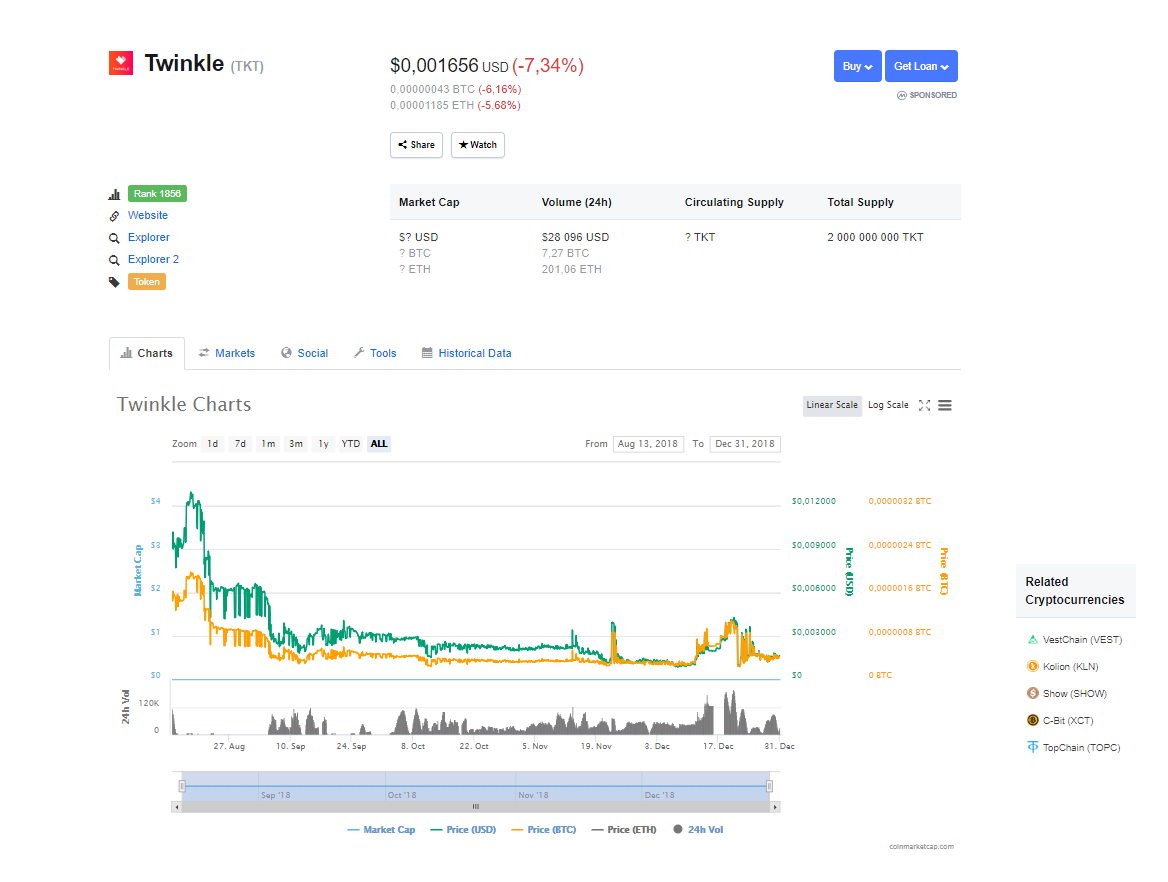Open C-Bit (XCT) related coin
This screenshot has height=882, width=1168.
pos(1067,720)
